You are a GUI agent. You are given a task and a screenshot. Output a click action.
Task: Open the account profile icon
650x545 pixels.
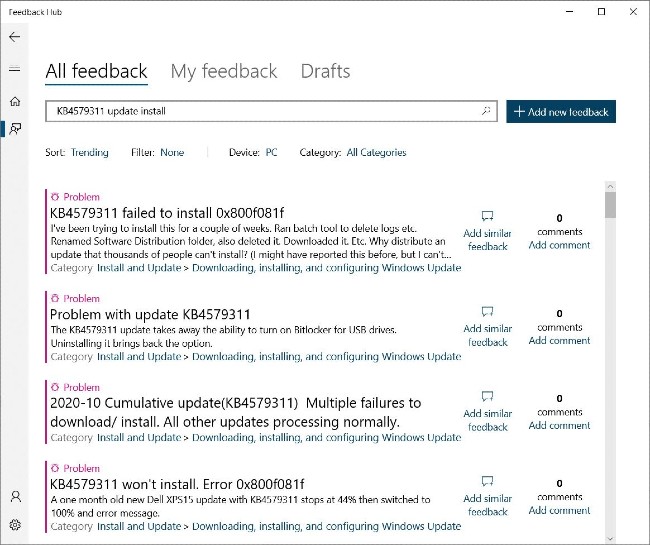pos(16,496)
